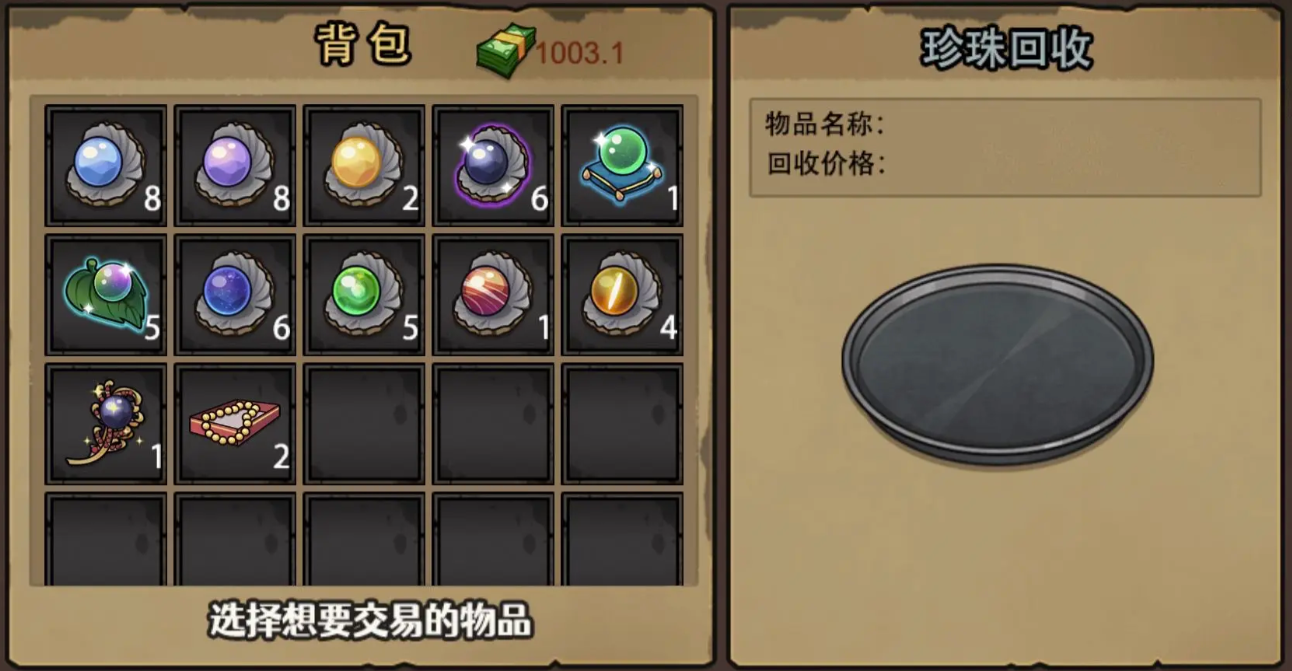This screenshot has width=1292, height=671.
Task: Click the 物品名称 item name field
Action: [x=1005, y=125]
